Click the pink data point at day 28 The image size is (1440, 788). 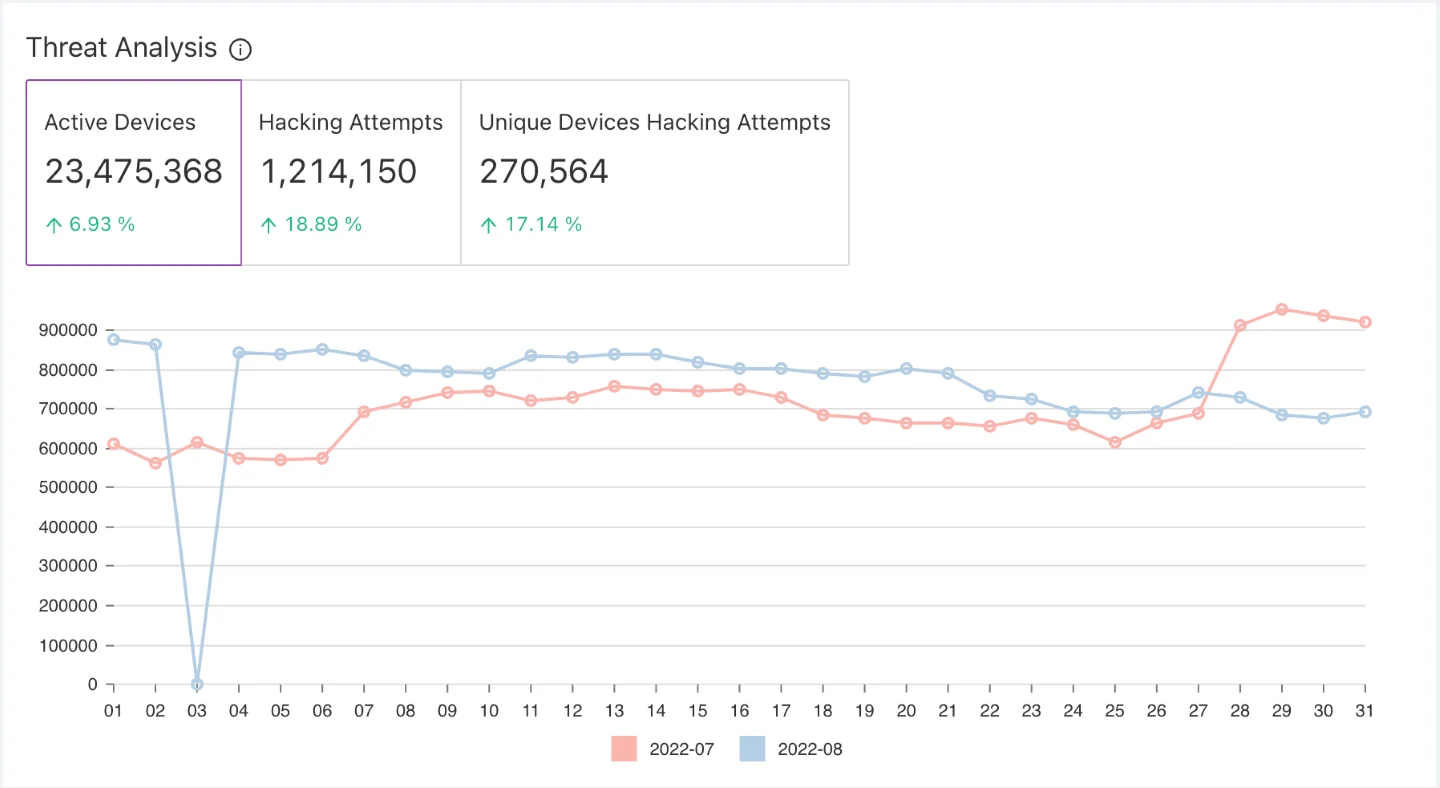tap(1240, 325)
